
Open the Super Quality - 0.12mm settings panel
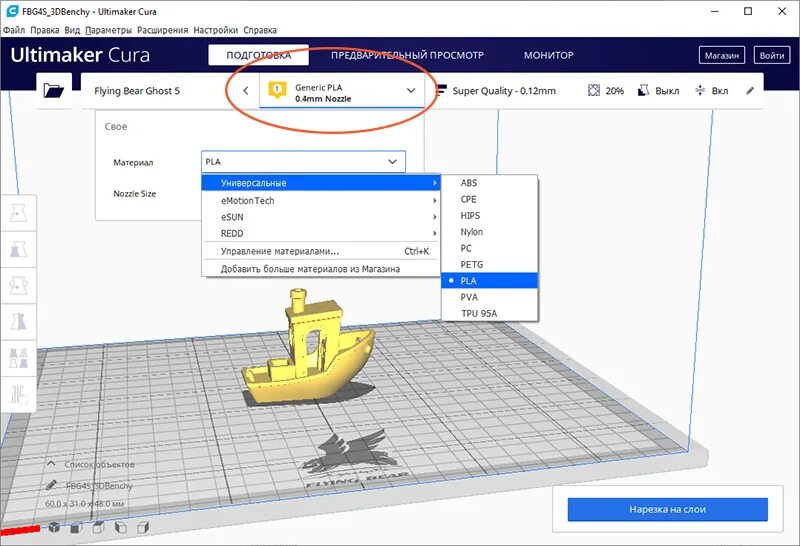pyautogui.click(x=504, y=91)
